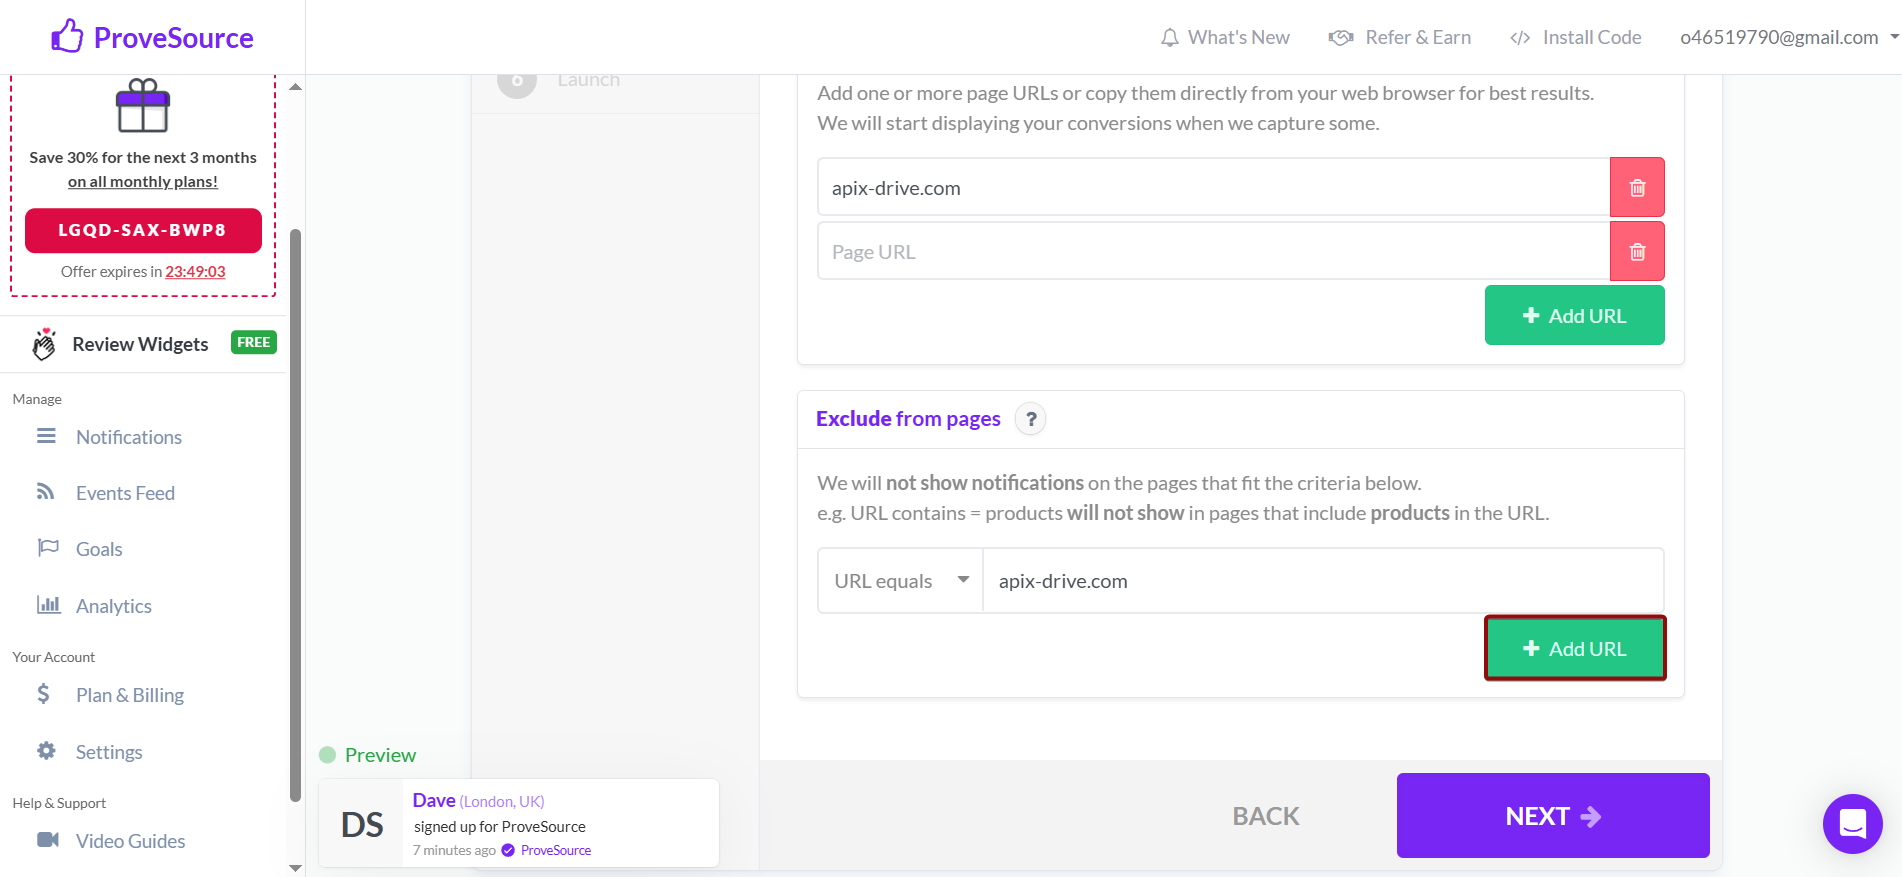
Task: Click the Install Code link
Action: (x=1592, y=38)
